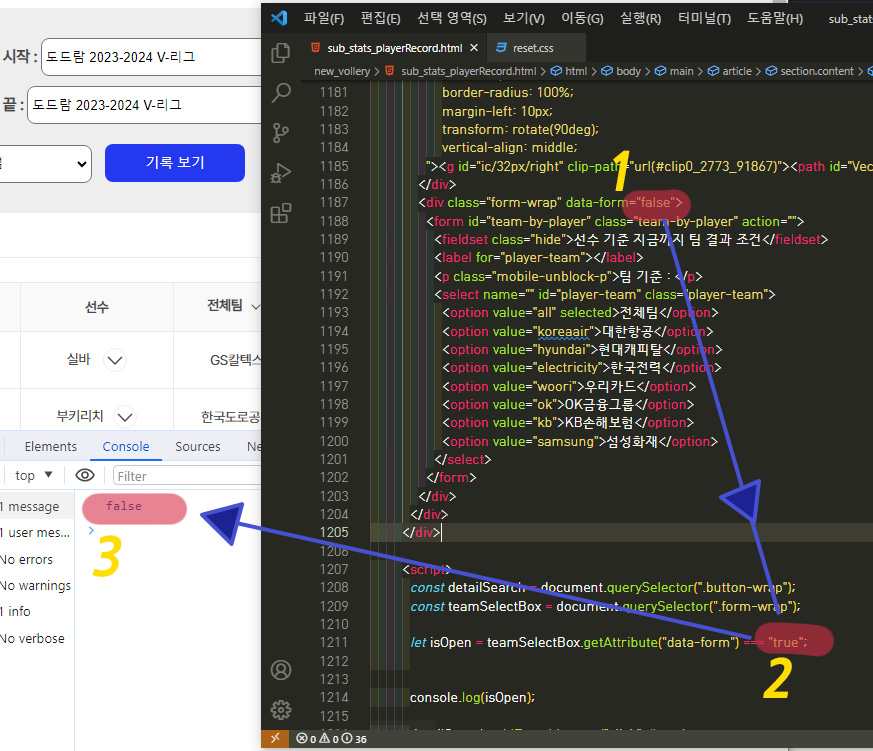Open the 선택 영역(S) menu
The height and width of the screenshot is (751, 873).
click(x=452, y=18)
